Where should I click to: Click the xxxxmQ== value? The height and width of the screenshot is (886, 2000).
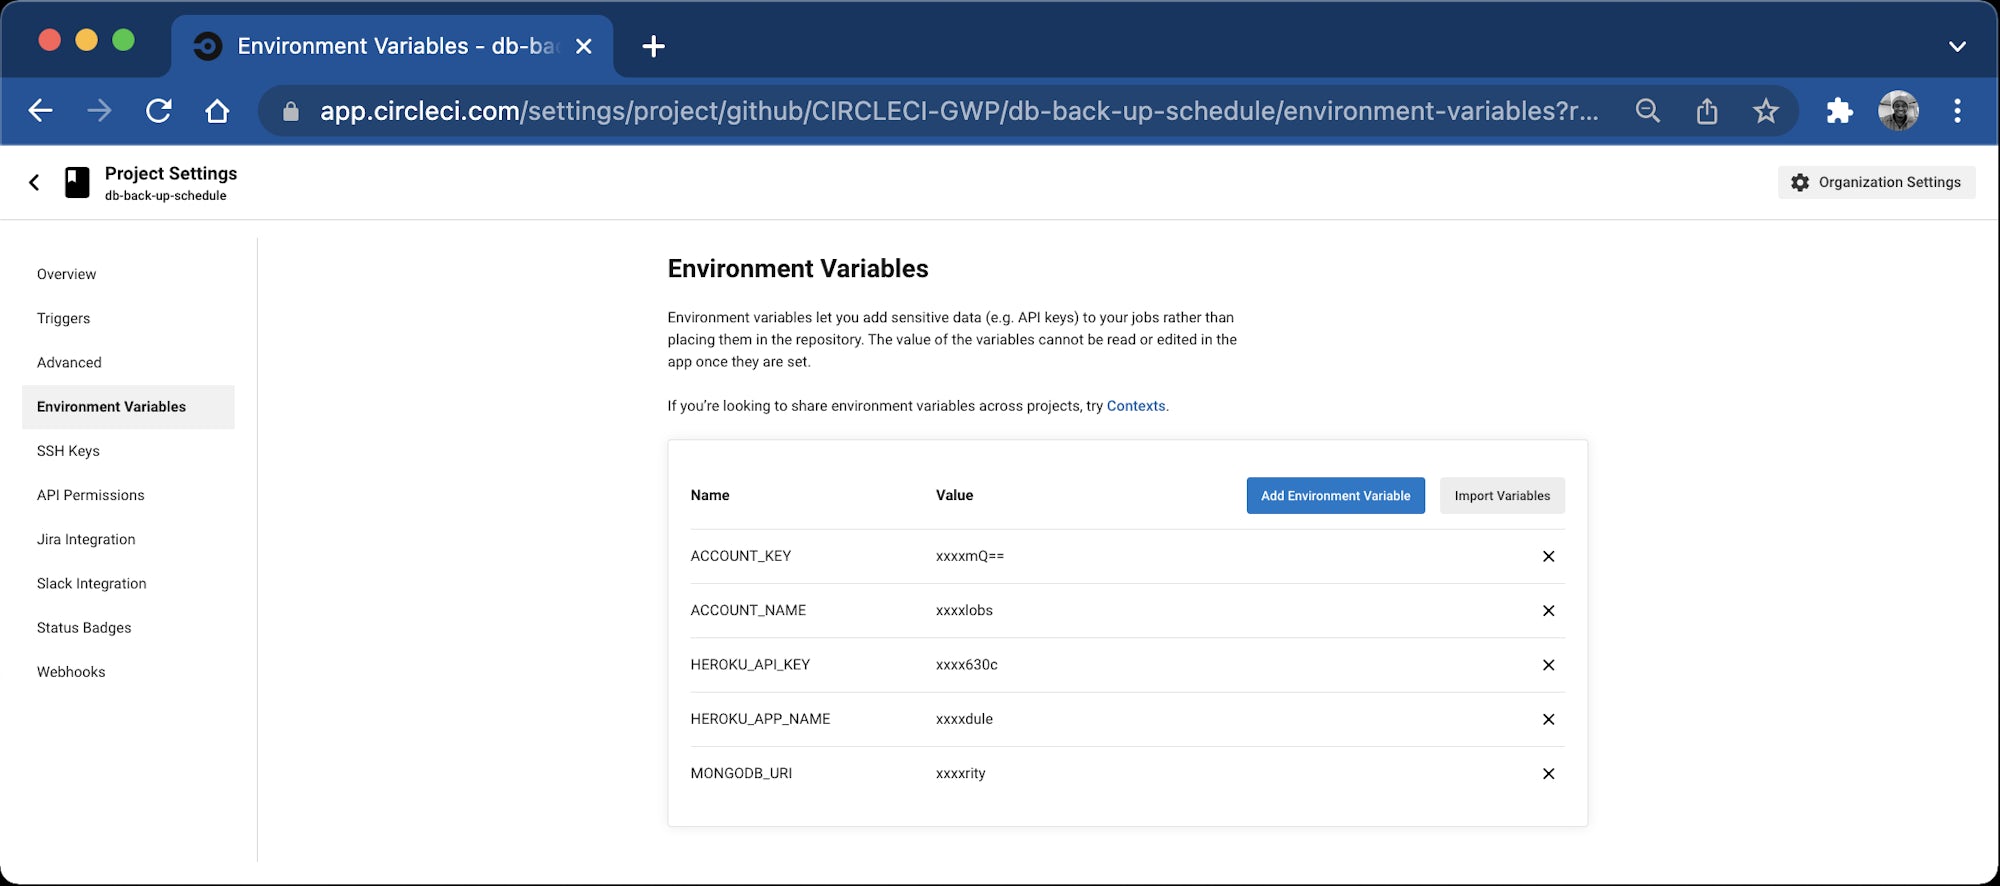click(969, 556)
